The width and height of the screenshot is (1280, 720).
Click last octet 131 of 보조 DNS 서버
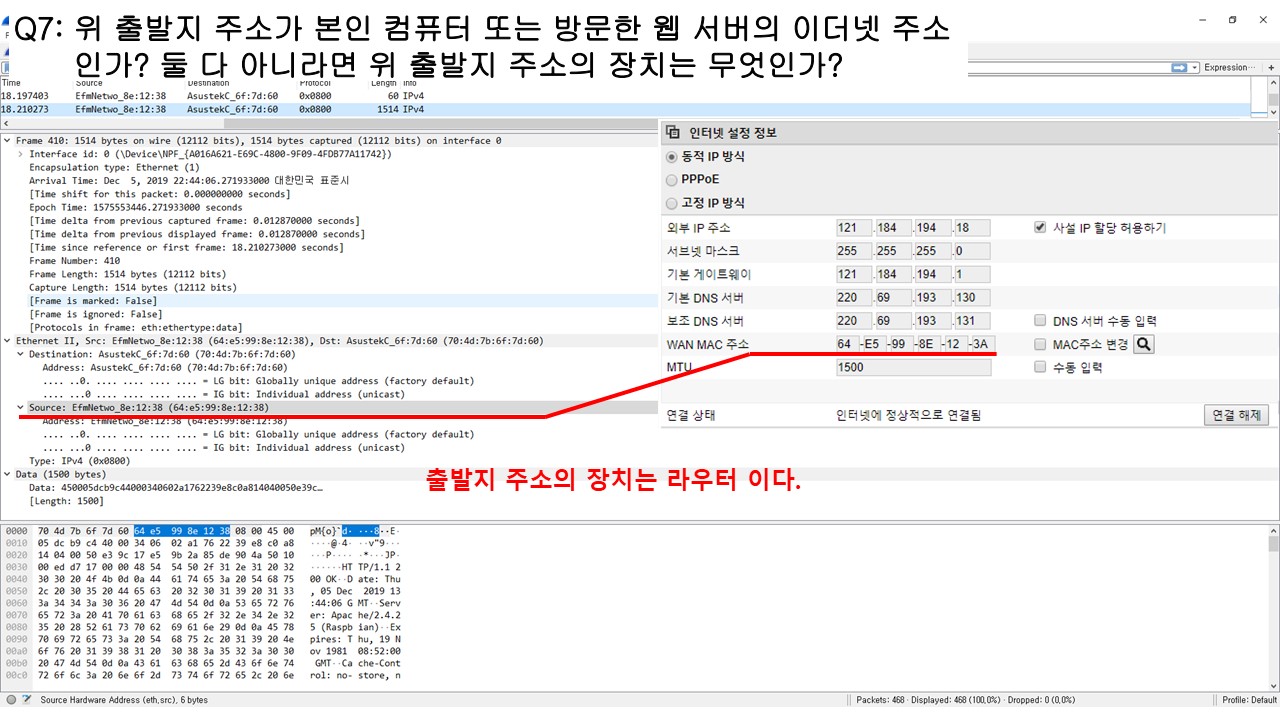tap(972, 321)
